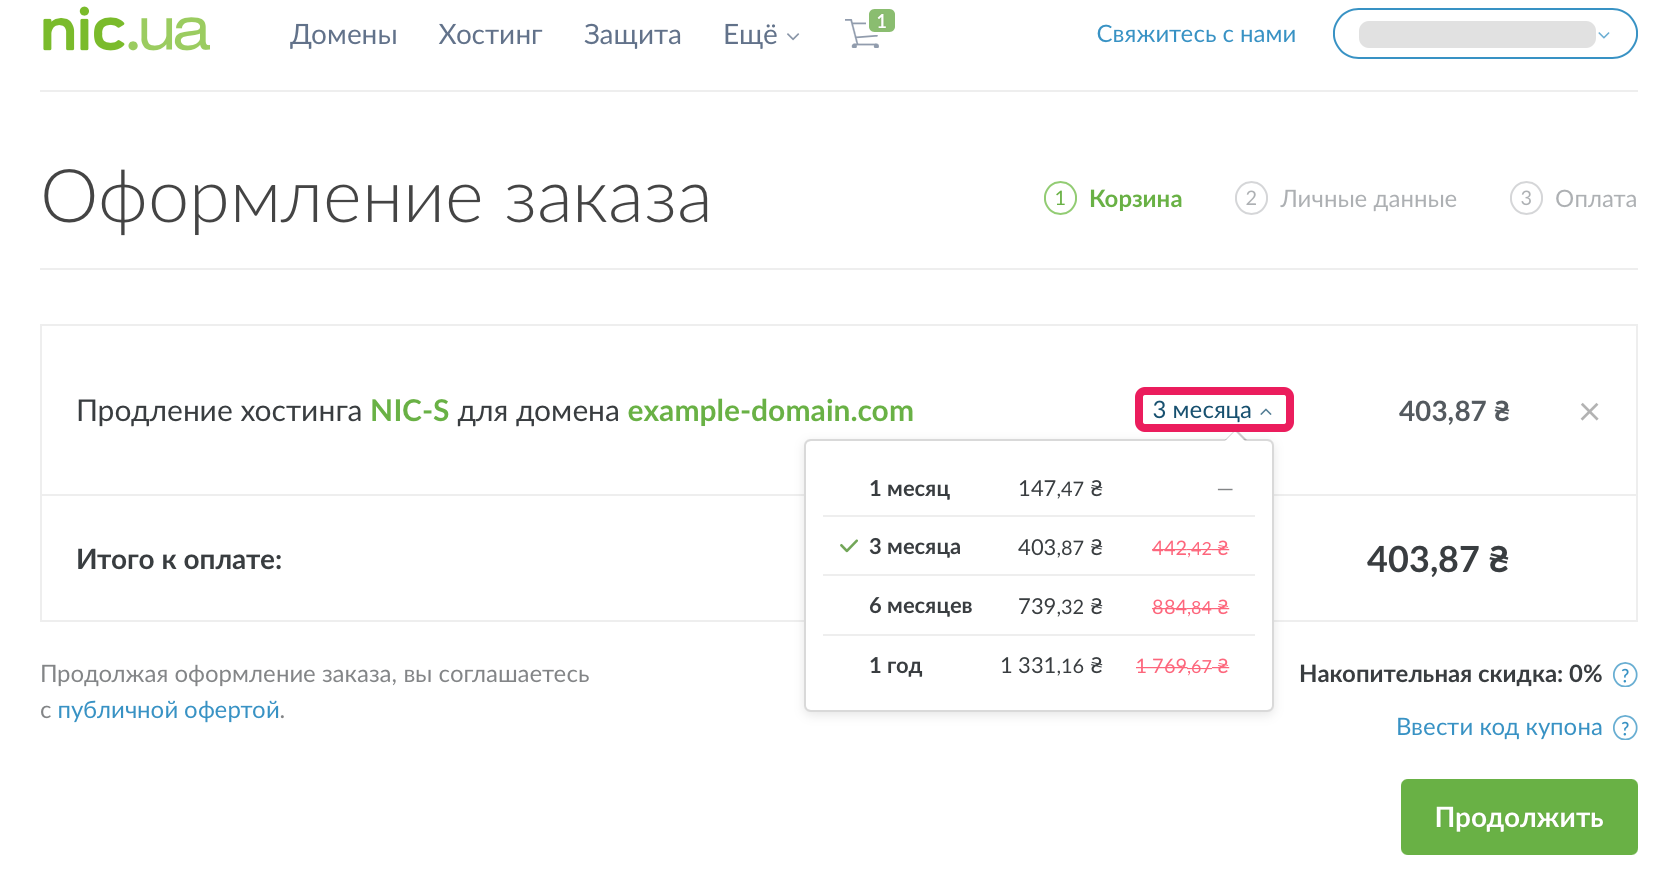1658x892 pixels.
Task: Go to Личные данные step
Action: [1346, 198]
